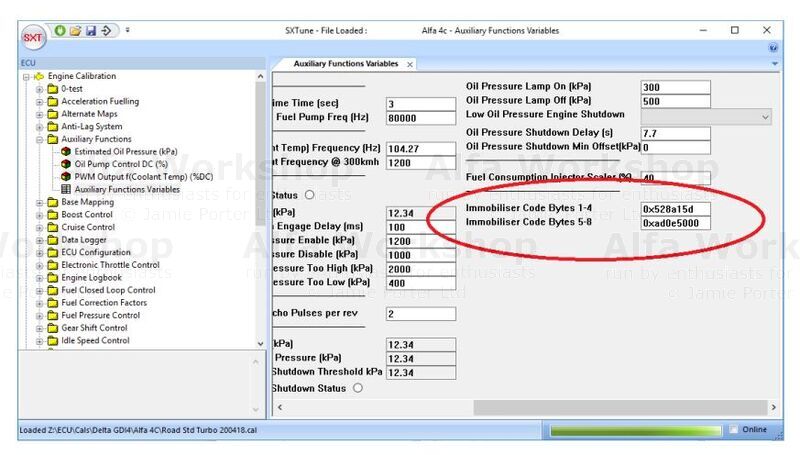Collapse the Auxiliary Functions tree folder
This screenshot has height=455, width=800.
tap(41, 139)
